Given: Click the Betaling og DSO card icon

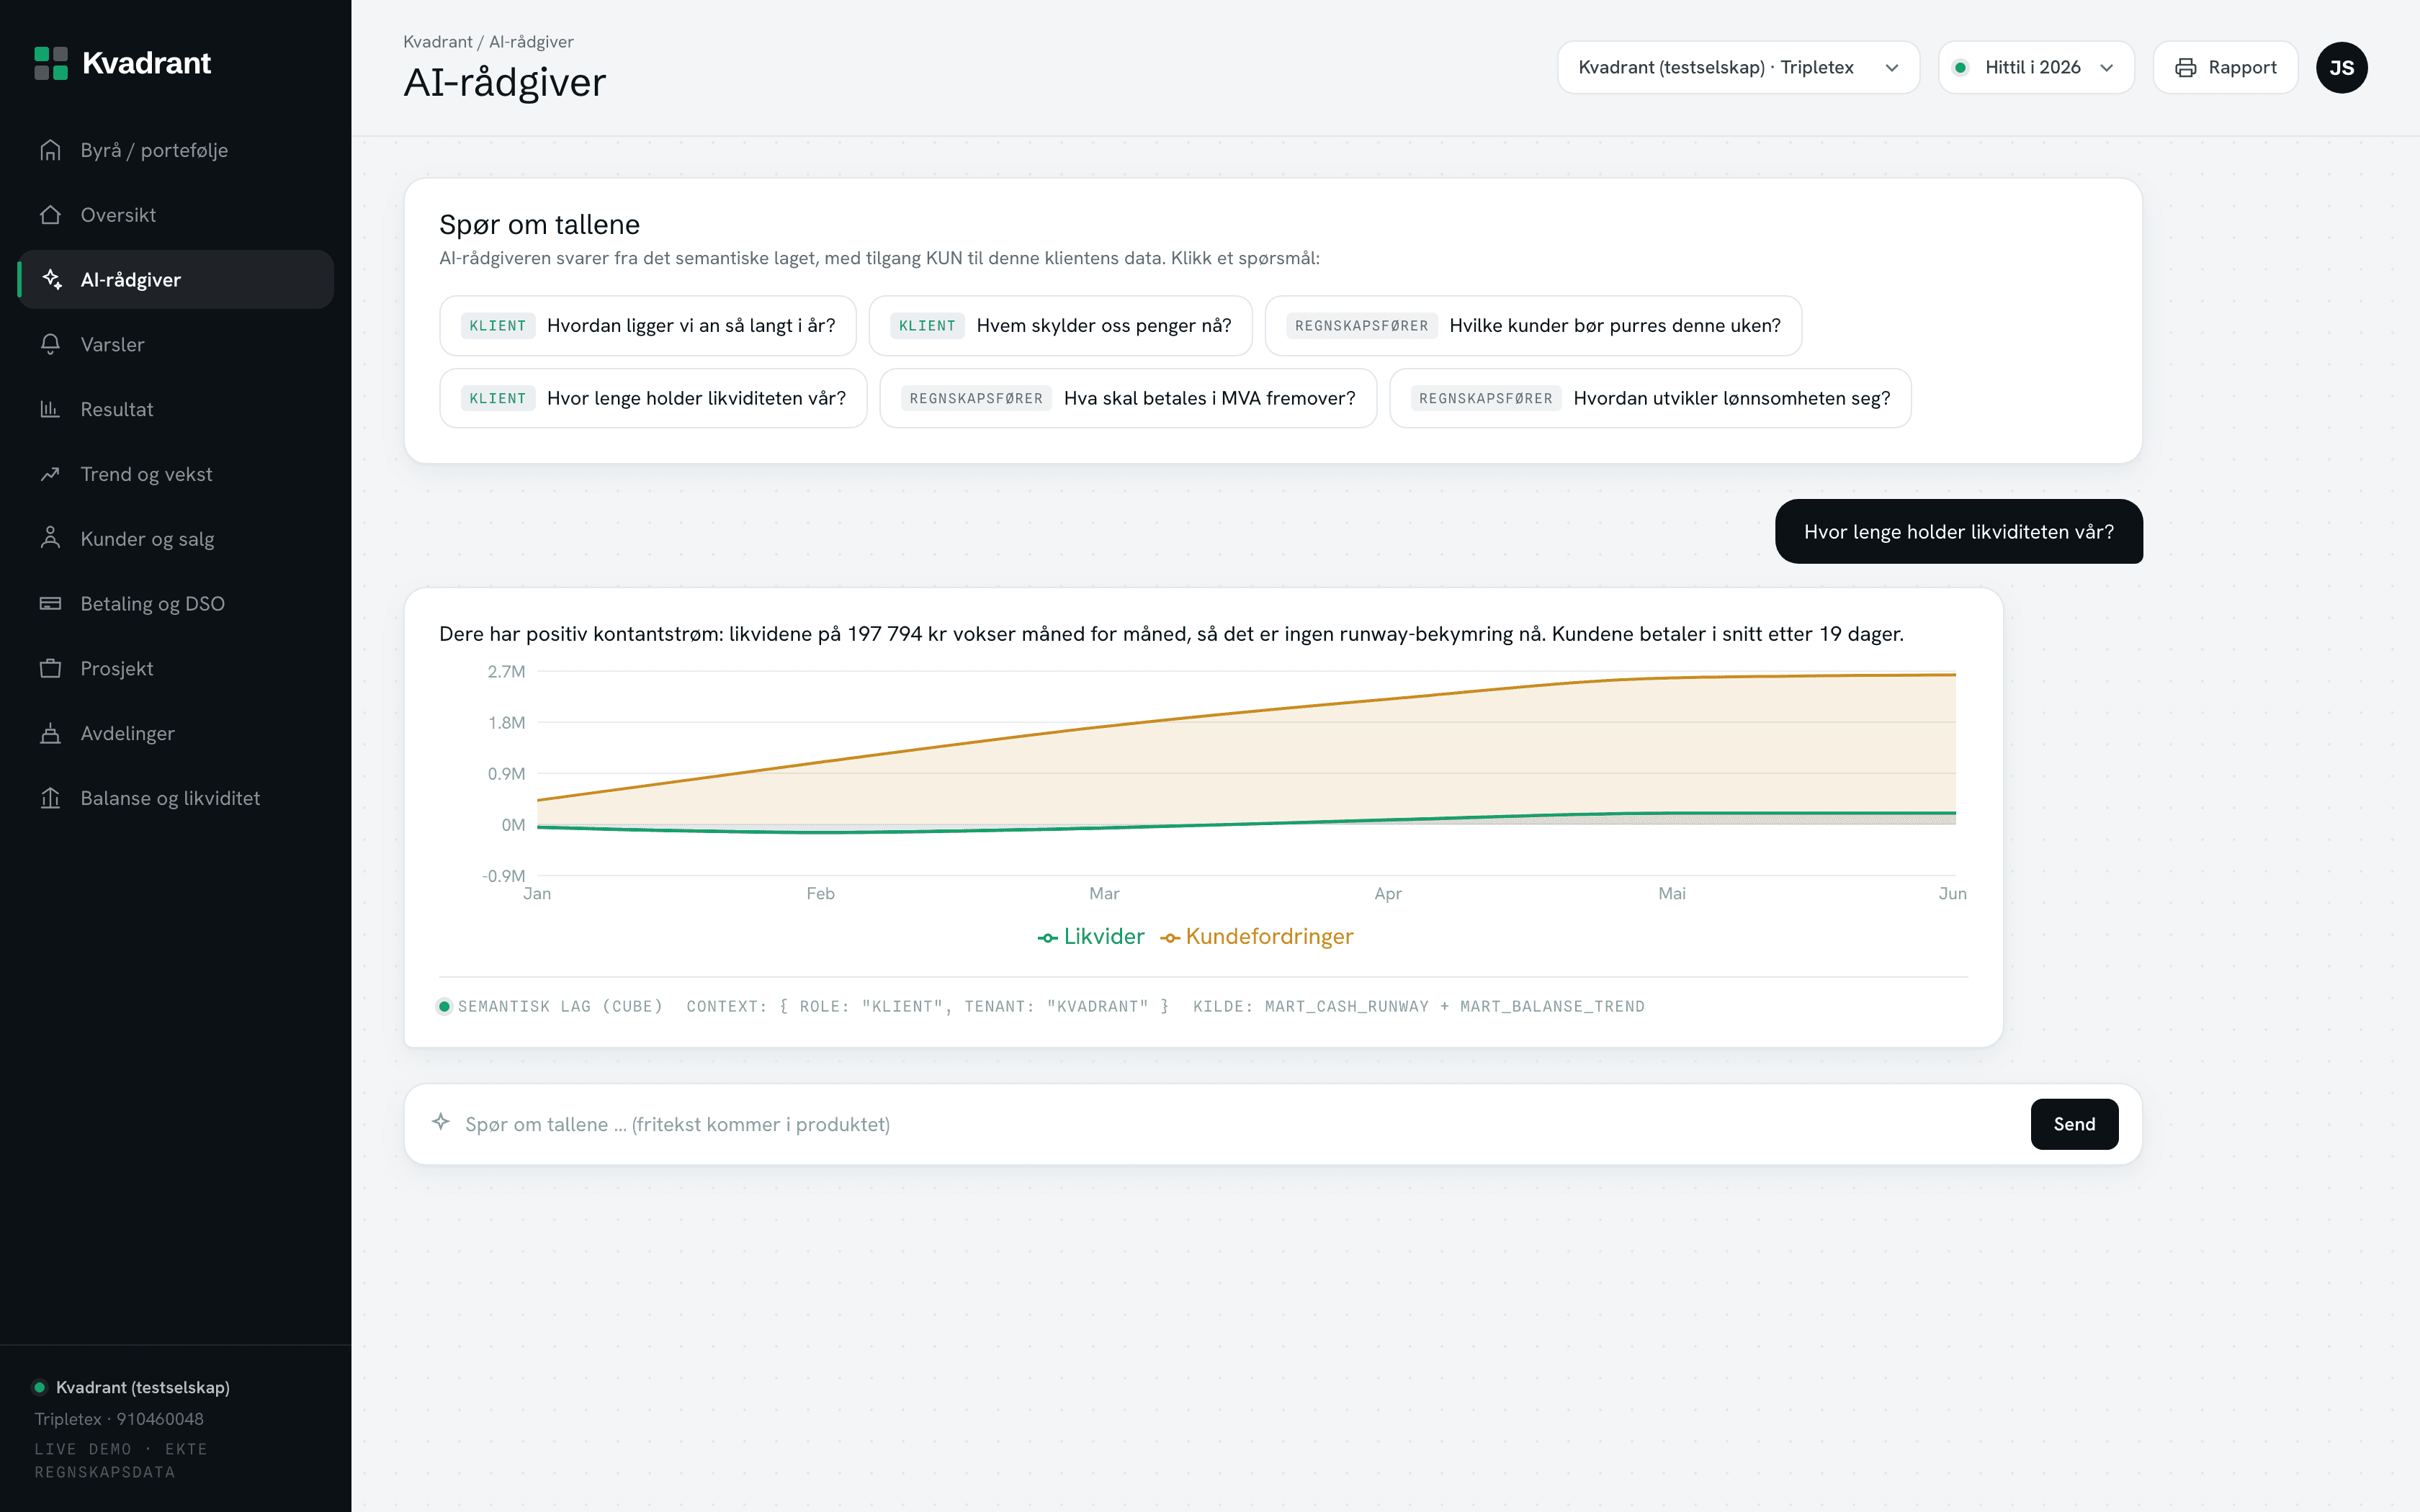Looking at the screenshot, I should point(50,603).
